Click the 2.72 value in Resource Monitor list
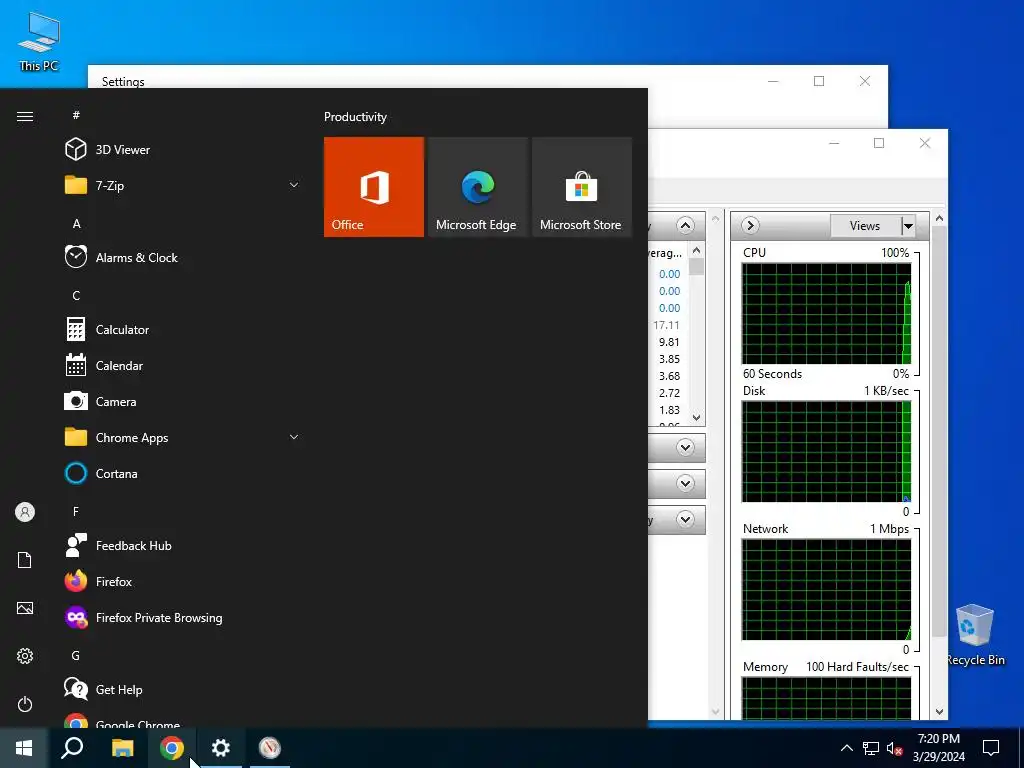1024x768 pixels. [669, 393]
